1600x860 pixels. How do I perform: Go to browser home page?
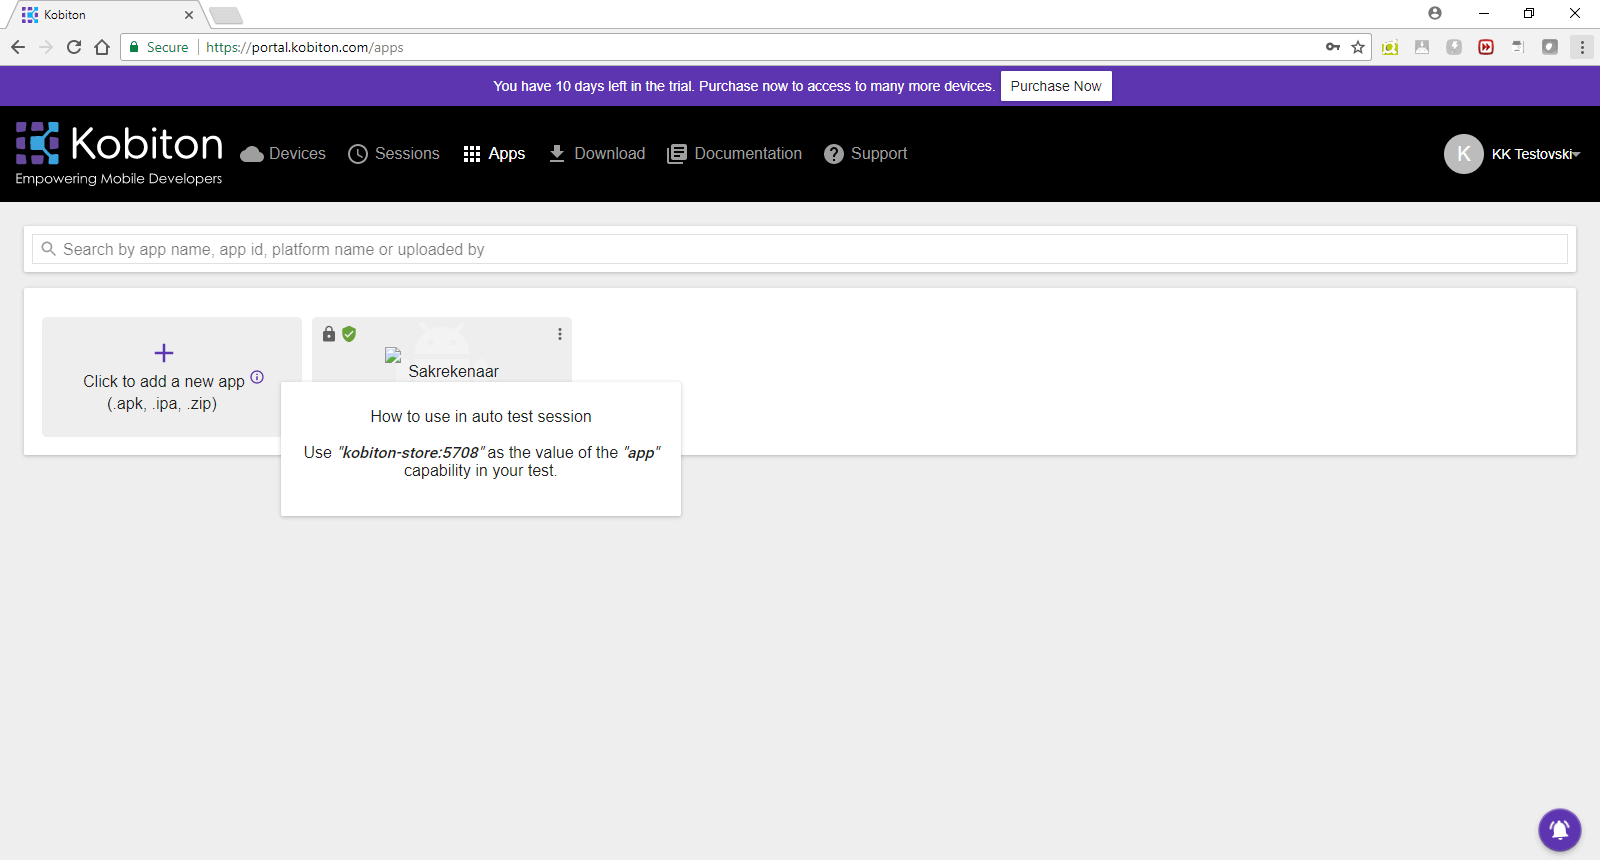pyautogui.click(x=102, y=47)
